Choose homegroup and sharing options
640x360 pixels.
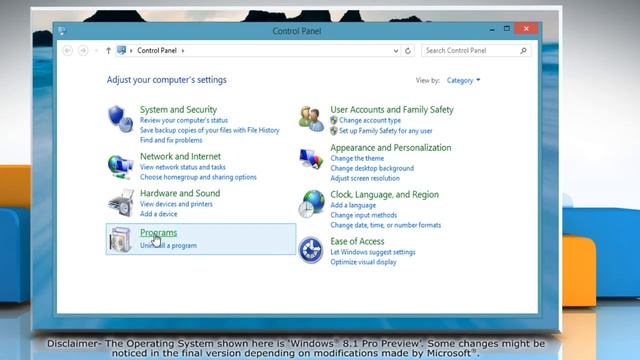click(198, 177)
